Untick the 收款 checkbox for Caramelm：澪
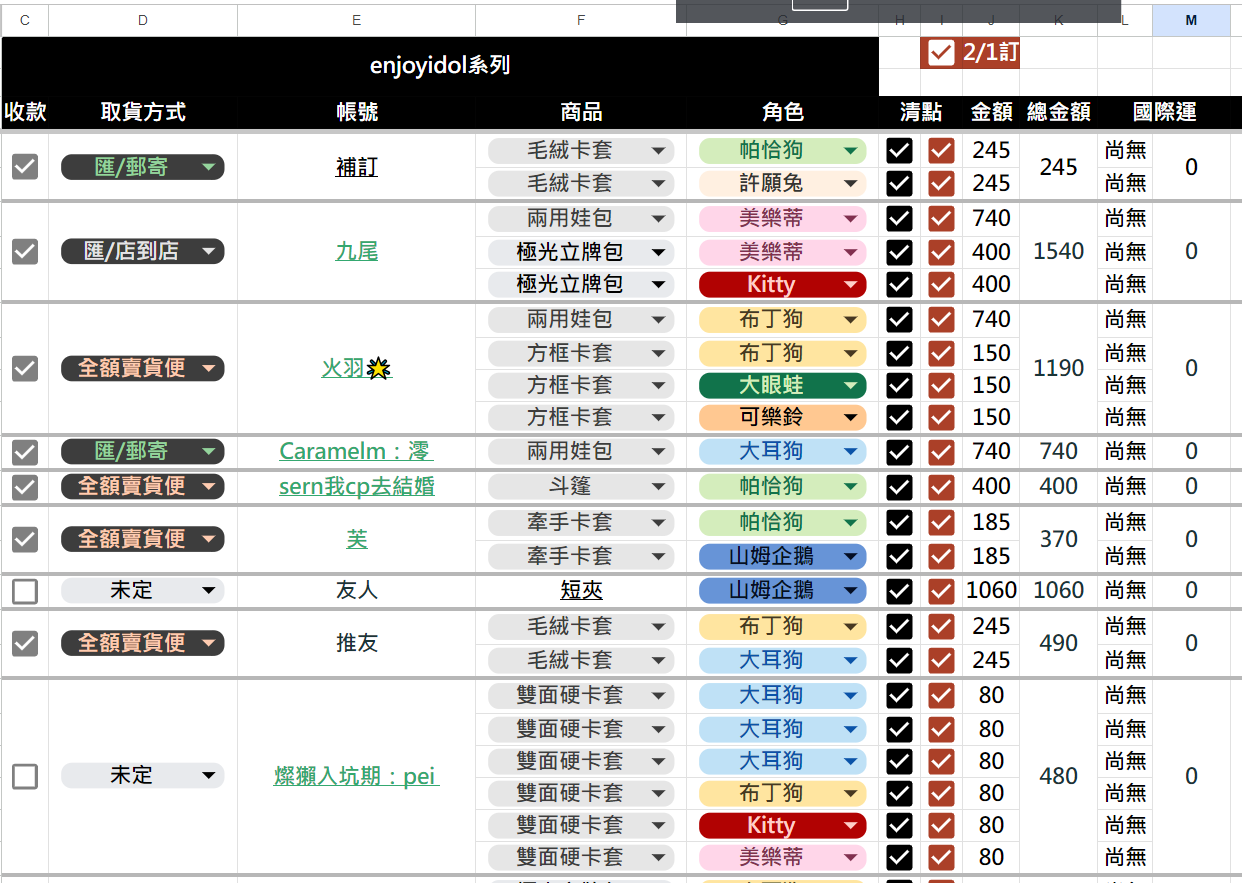The image size is (1242, 883). pyautogui.click(x=25, y=452)
